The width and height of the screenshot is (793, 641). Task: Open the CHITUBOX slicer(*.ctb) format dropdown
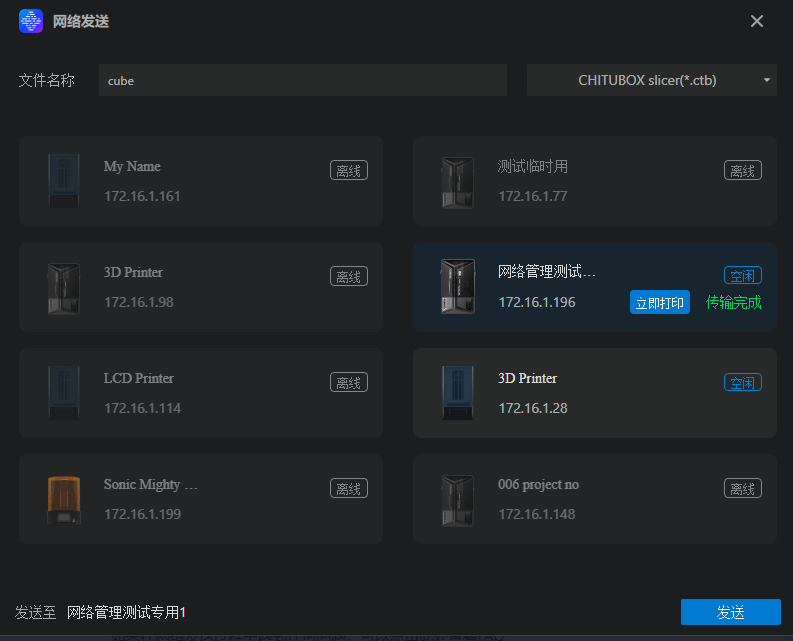tap(651, 80)
